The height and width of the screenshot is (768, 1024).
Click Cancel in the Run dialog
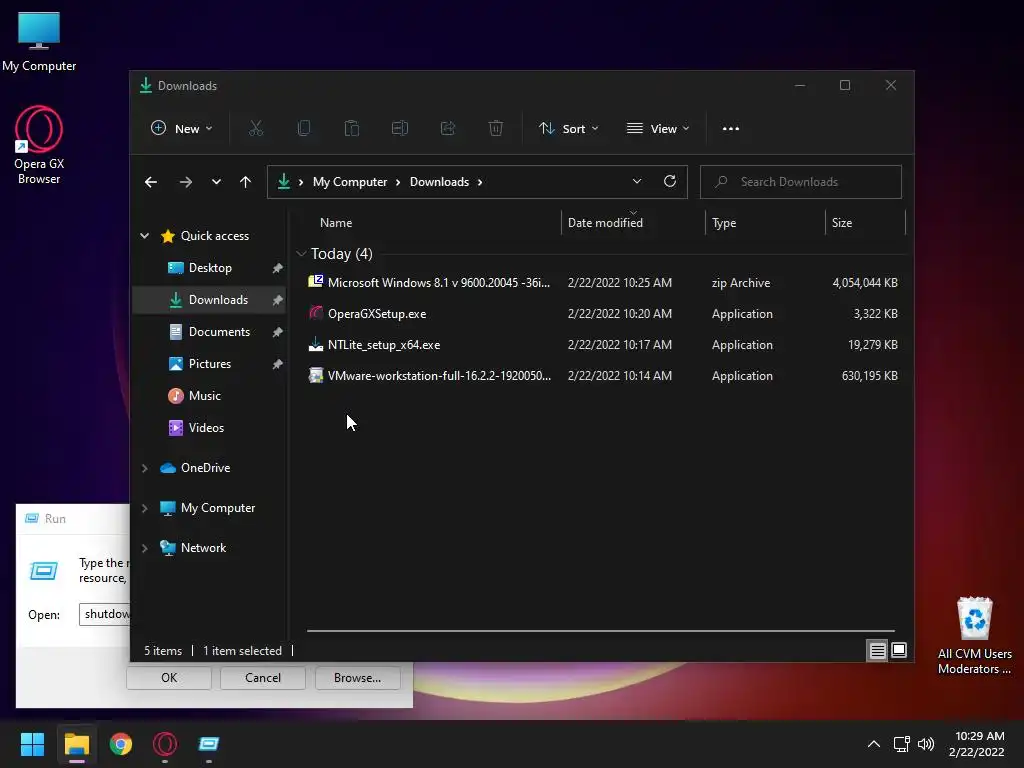click(x=263, y=678)
